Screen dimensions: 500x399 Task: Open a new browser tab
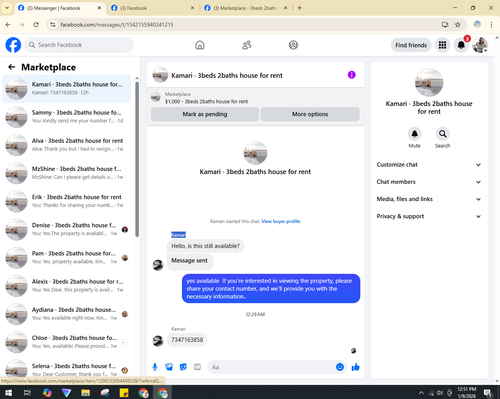tap(299, 8)
